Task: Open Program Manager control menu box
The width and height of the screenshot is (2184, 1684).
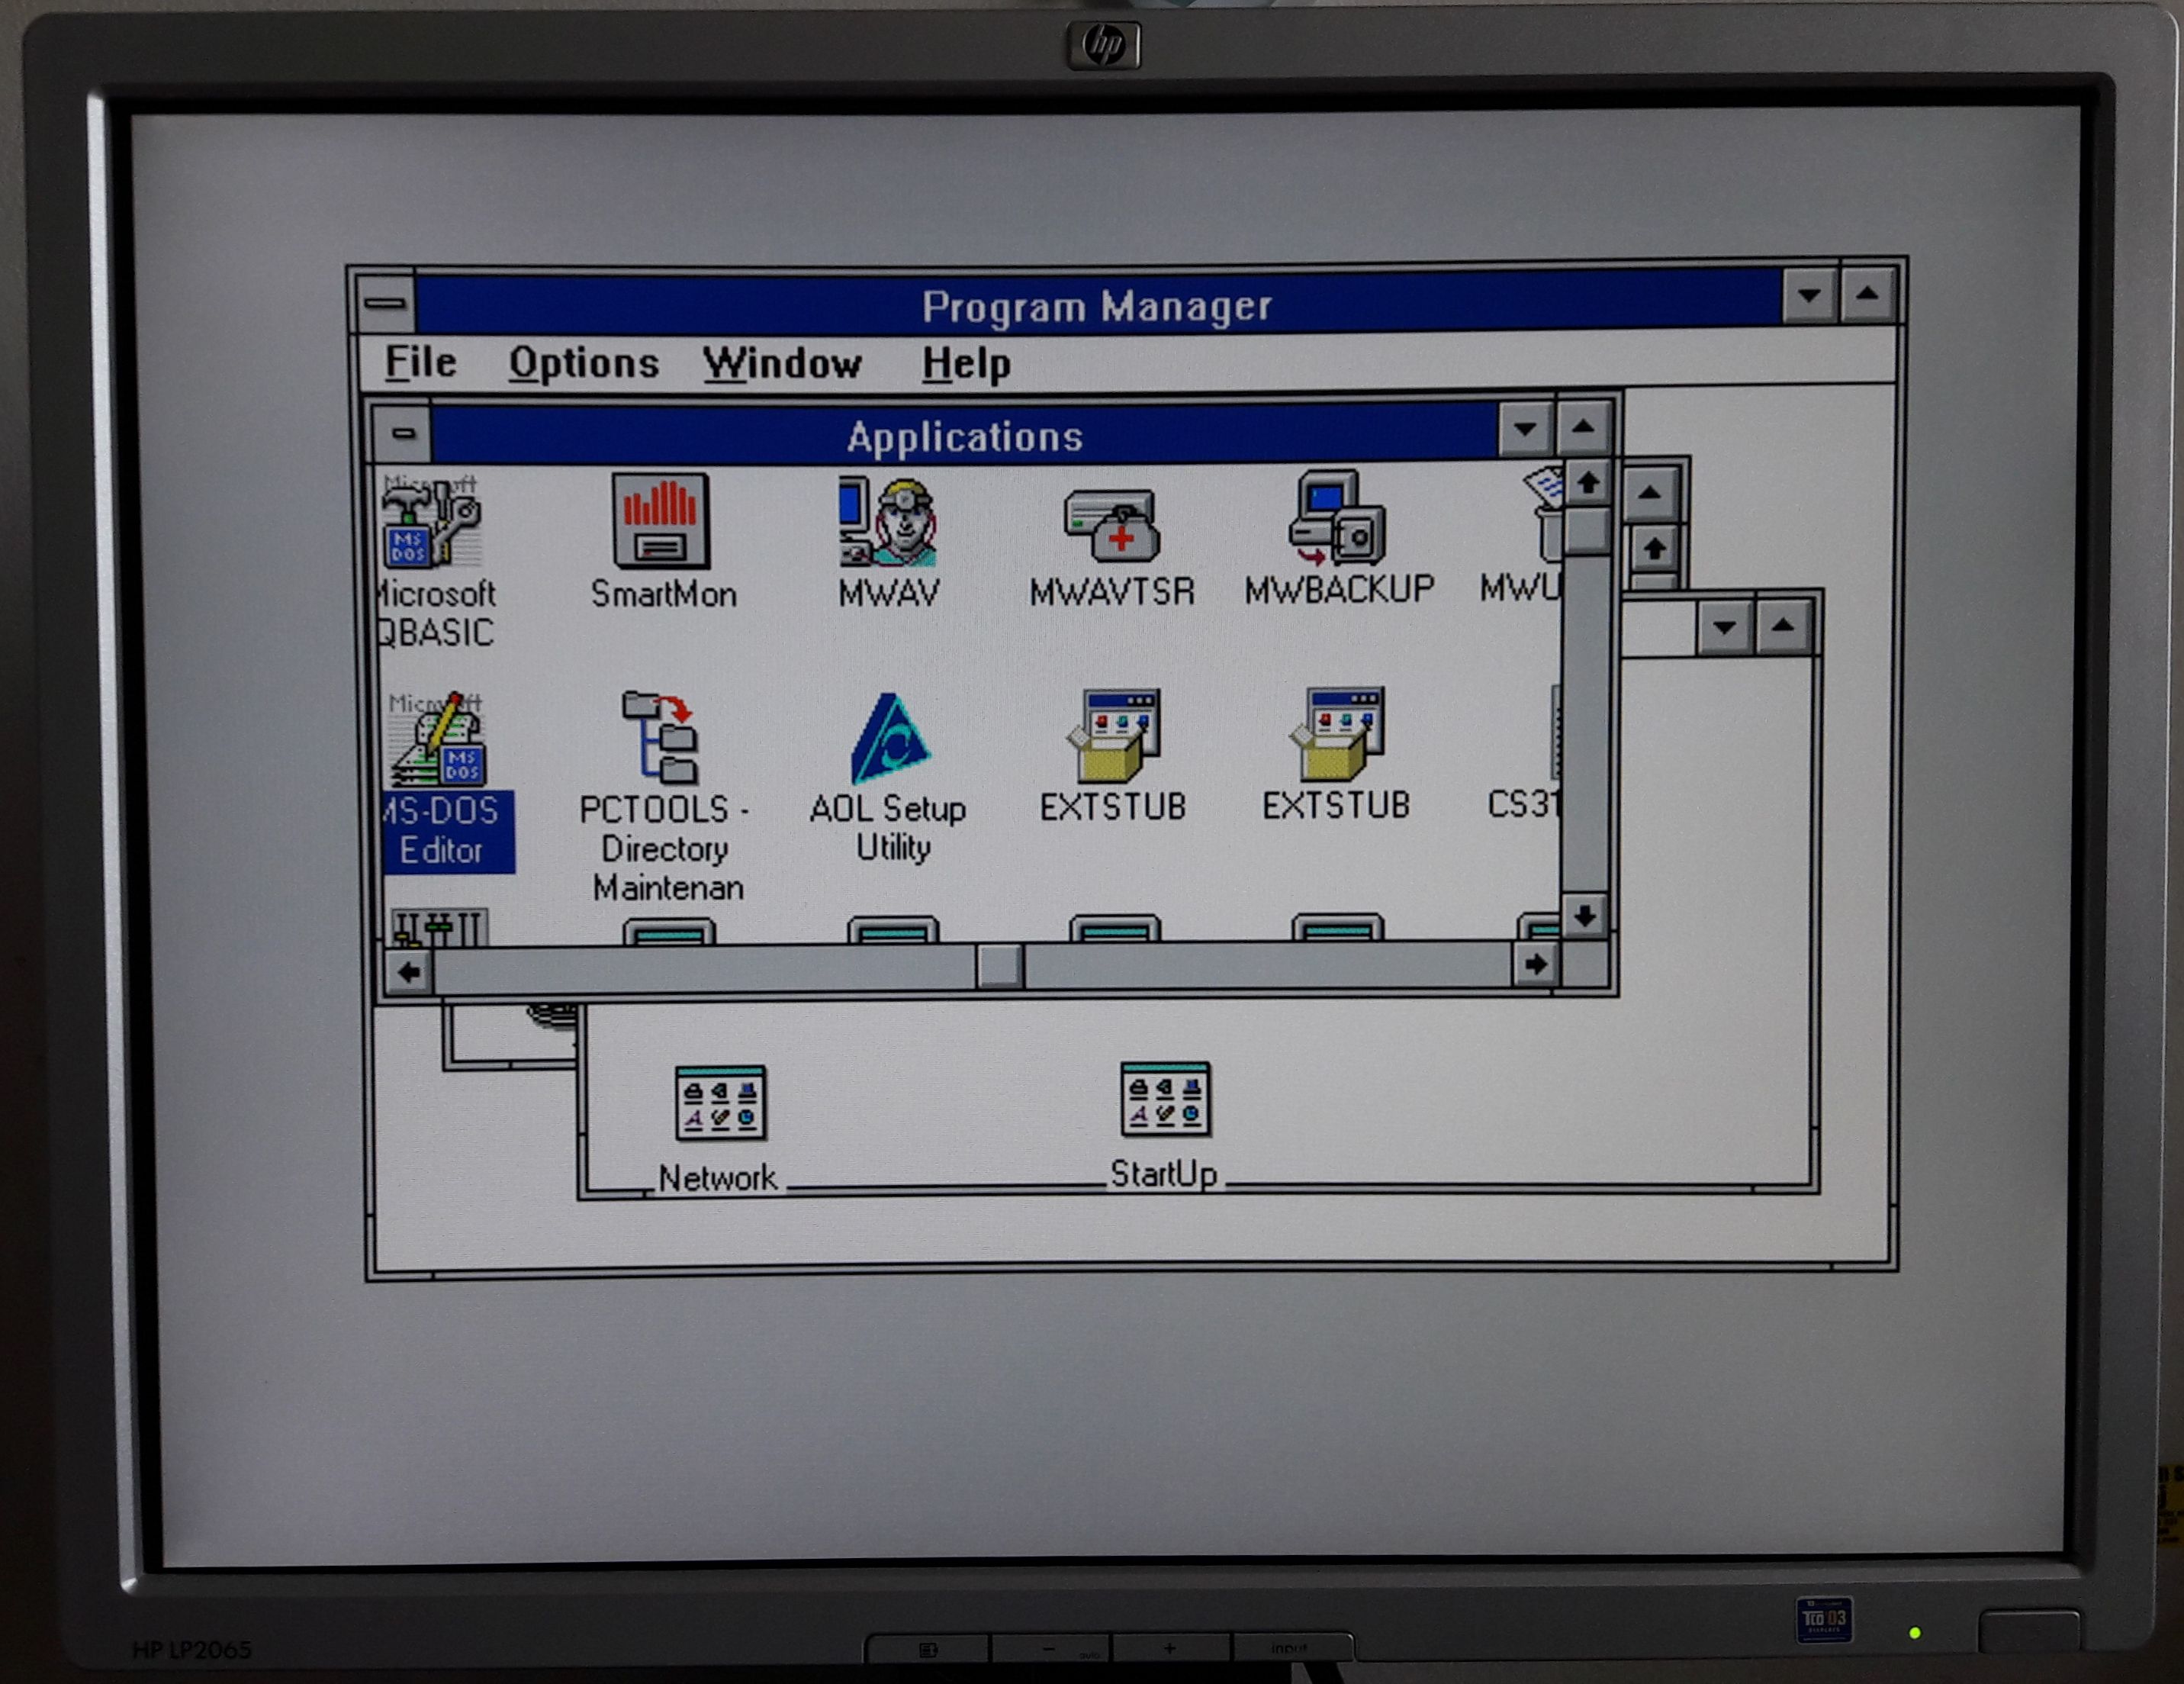Action: (386, 303)
